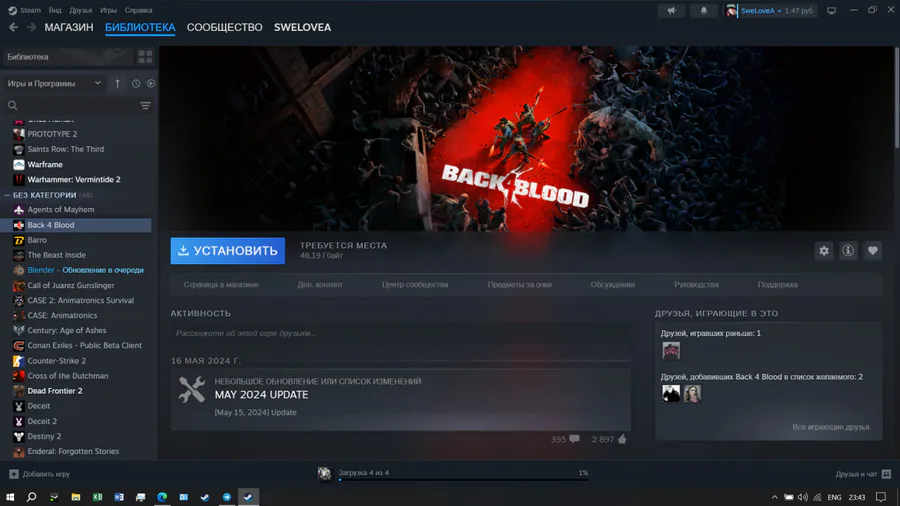The width and height of the screenshot is (900, 506).
Task: Open advanced filter options icon
Action: (146, 106)
